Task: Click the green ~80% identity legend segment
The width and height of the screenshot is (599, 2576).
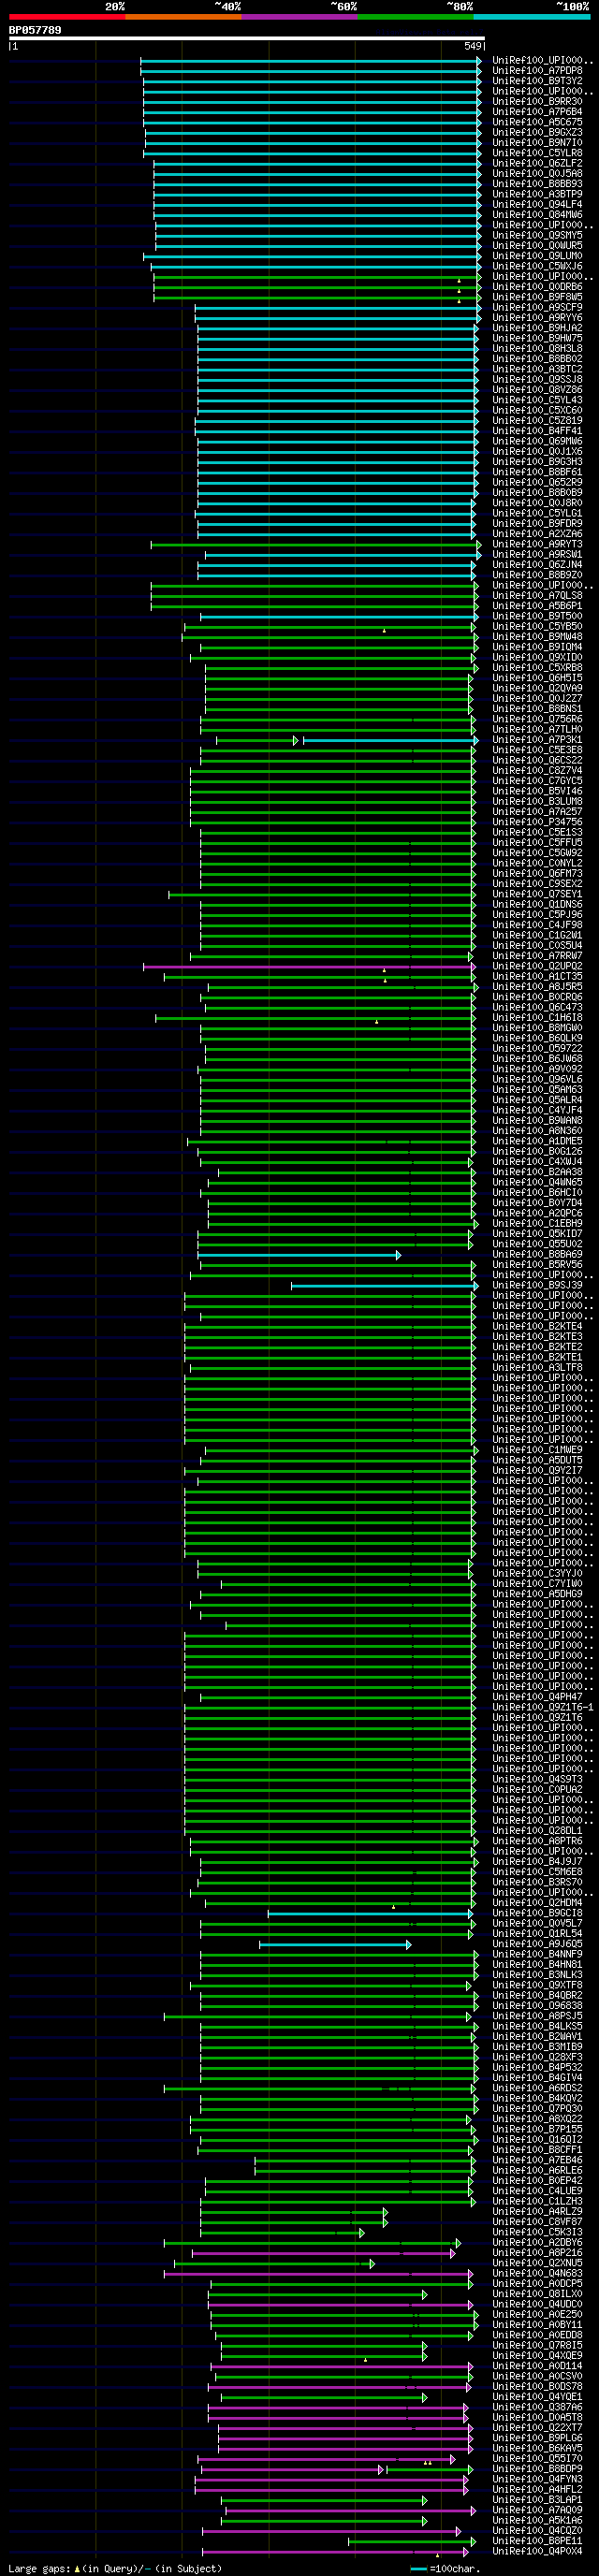Action: click(x=415, y=17)
